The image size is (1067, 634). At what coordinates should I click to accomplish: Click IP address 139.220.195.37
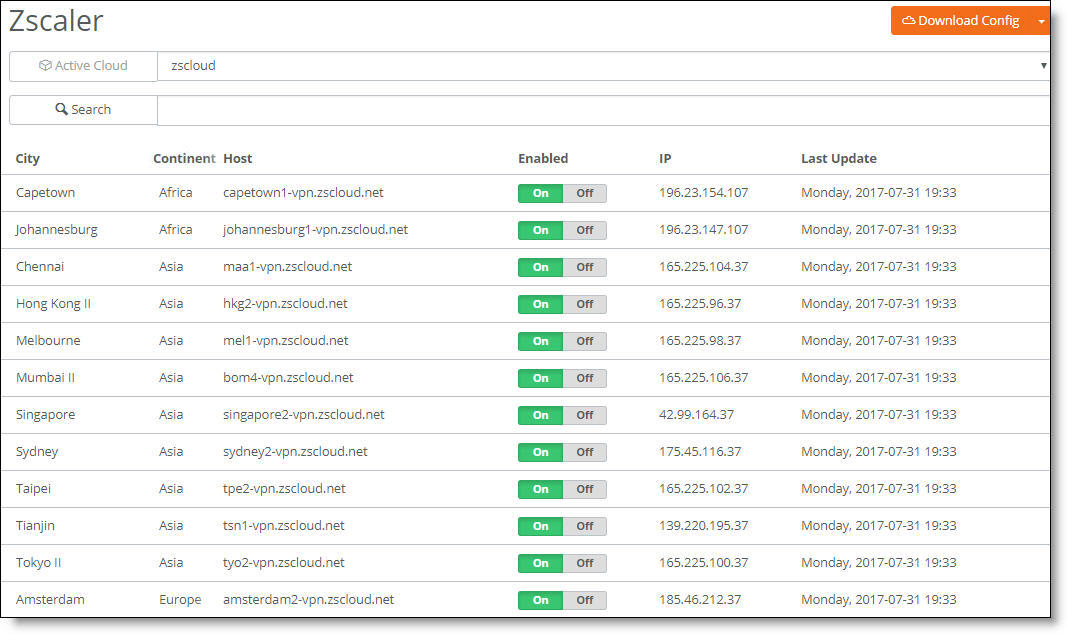tap(703, 525)
